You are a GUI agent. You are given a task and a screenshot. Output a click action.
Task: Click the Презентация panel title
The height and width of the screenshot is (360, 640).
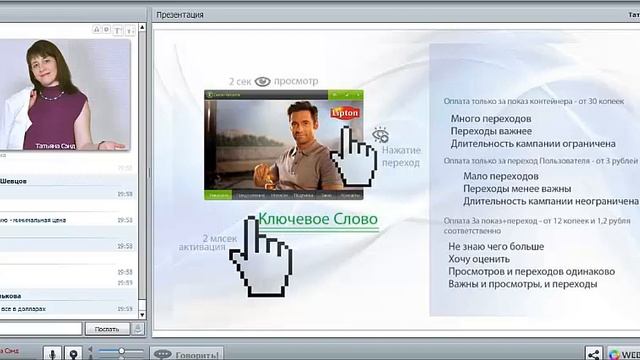(x=180, y=15)
